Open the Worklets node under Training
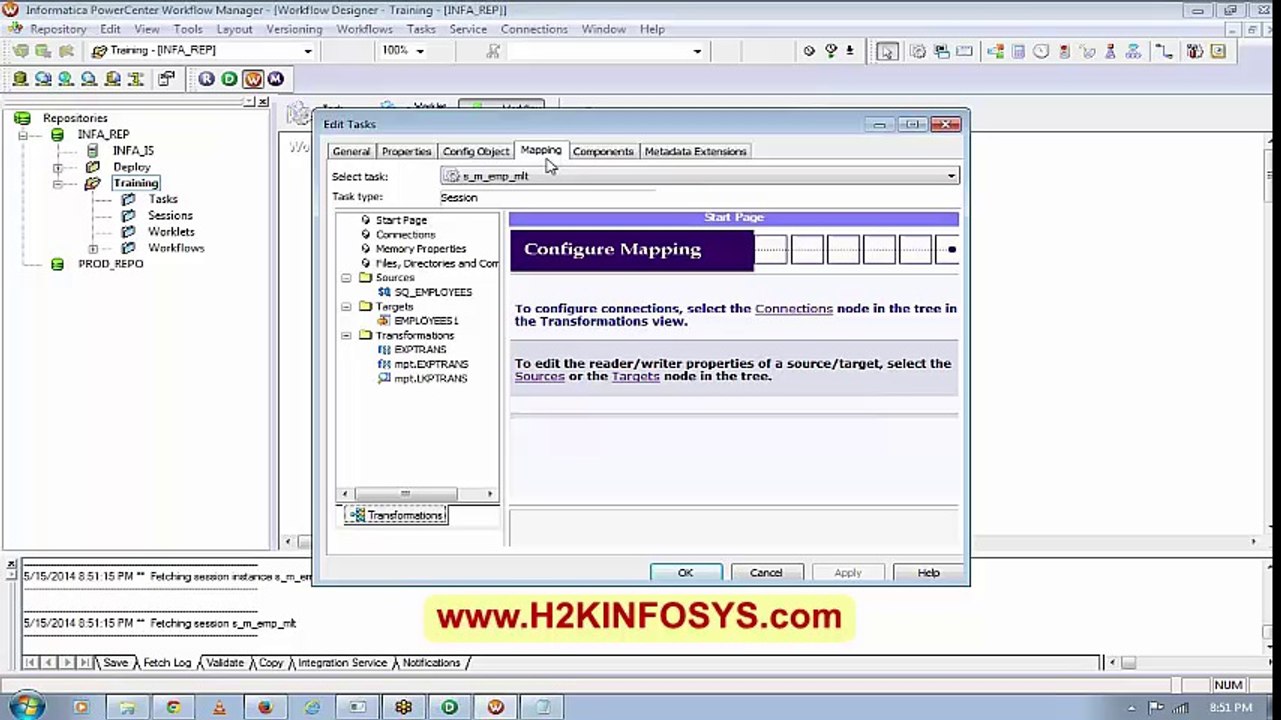 click(171, 231)
